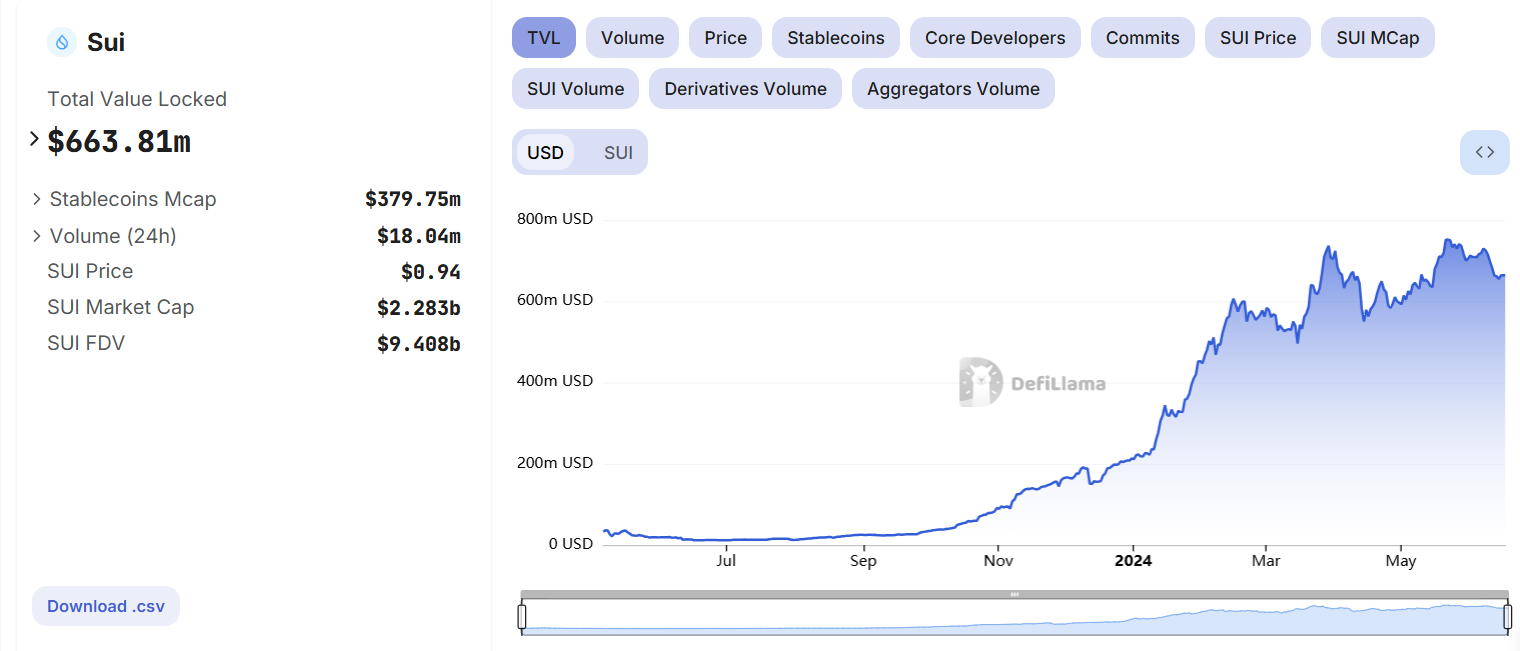Image resolution: width=1520 pixels, height=651 pixels.
Task: Download the .csv data file
Action: click(x=106, y=606)
